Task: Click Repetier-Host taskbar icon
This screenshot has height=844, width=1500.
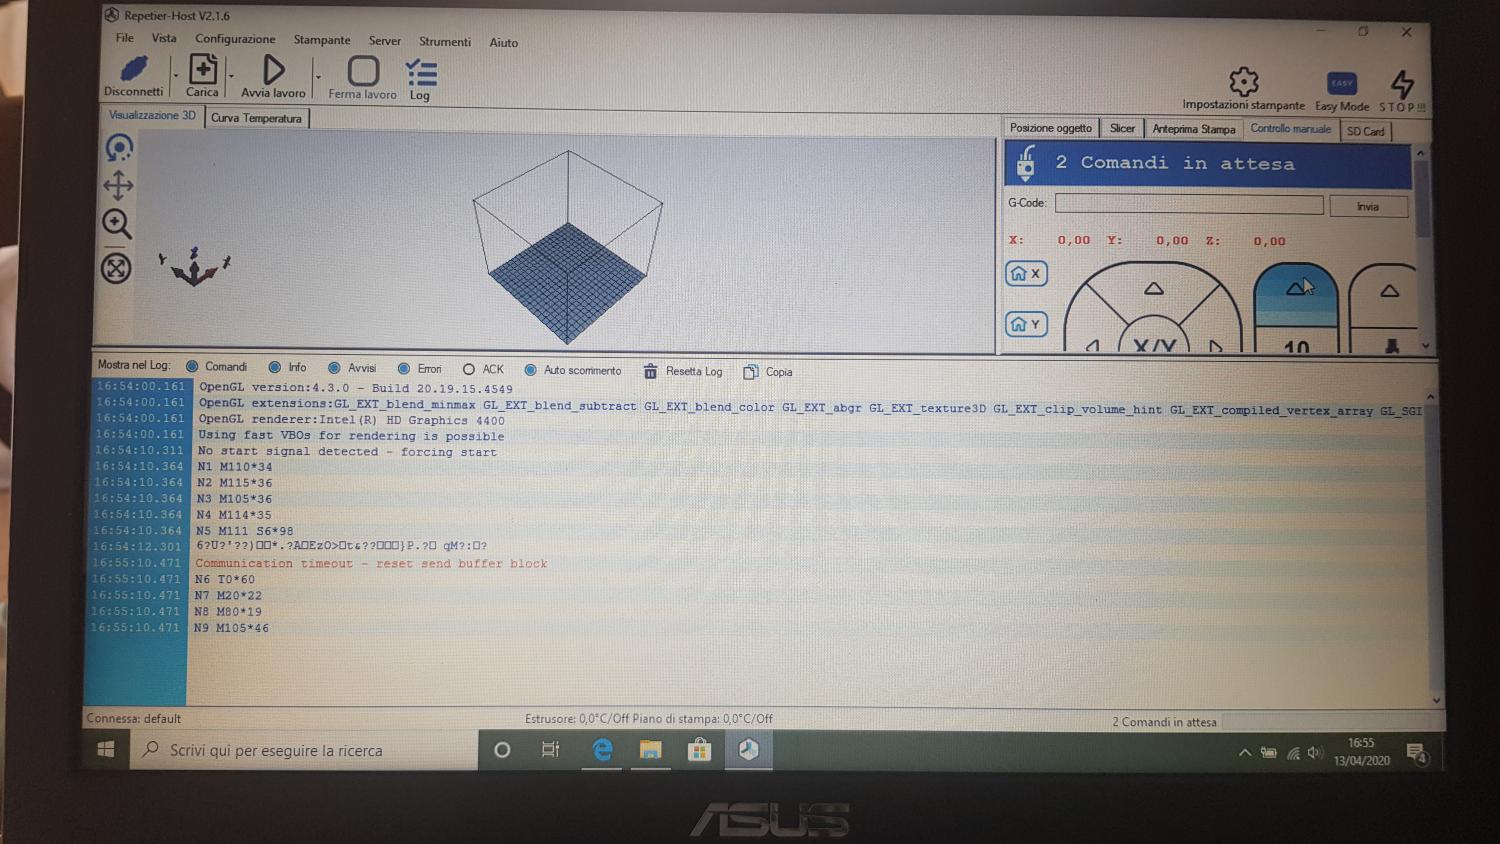Action: pos(748,750)
